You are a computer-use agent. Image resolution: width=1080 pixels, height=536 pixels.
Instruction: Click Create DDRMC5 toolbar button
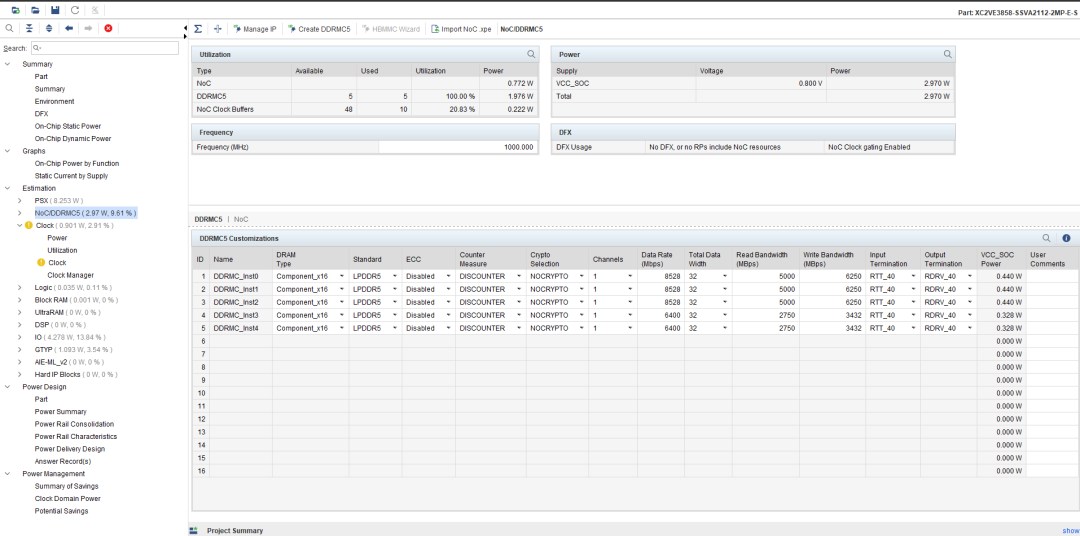[320, 29]
